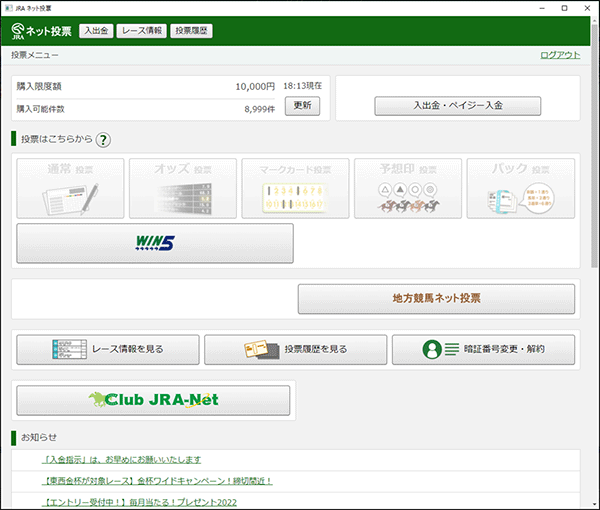Screen dimensions: 600x510
Task: Open the help question mark icon
Action: pyautogui.click(x=103, y=140)
